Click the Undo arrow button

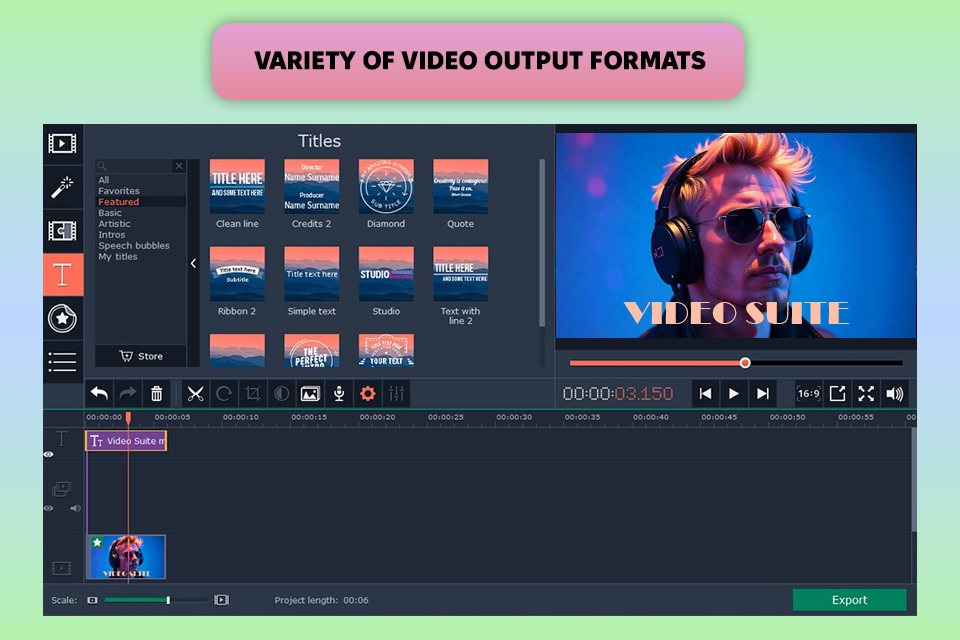[99, 394]
